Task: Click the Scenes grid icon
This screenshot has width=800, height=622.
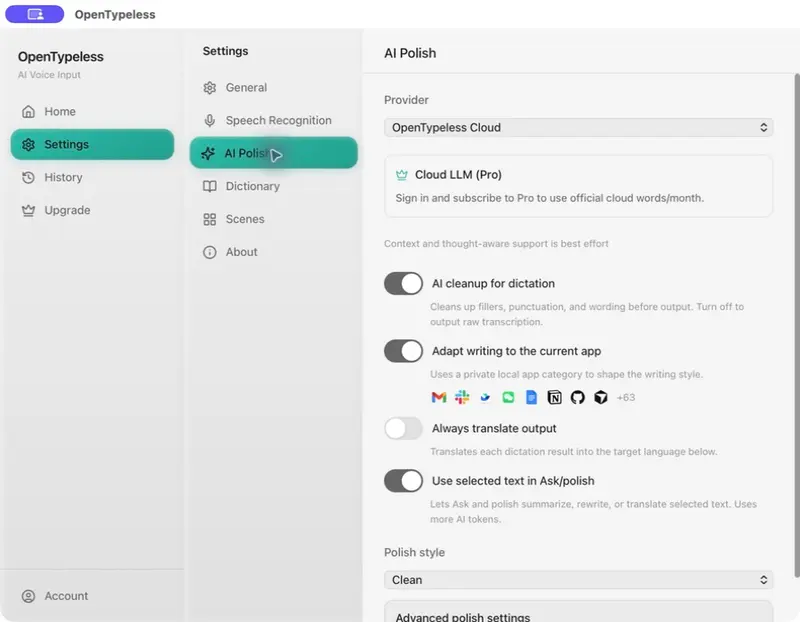Action: (x=210, y=219)
